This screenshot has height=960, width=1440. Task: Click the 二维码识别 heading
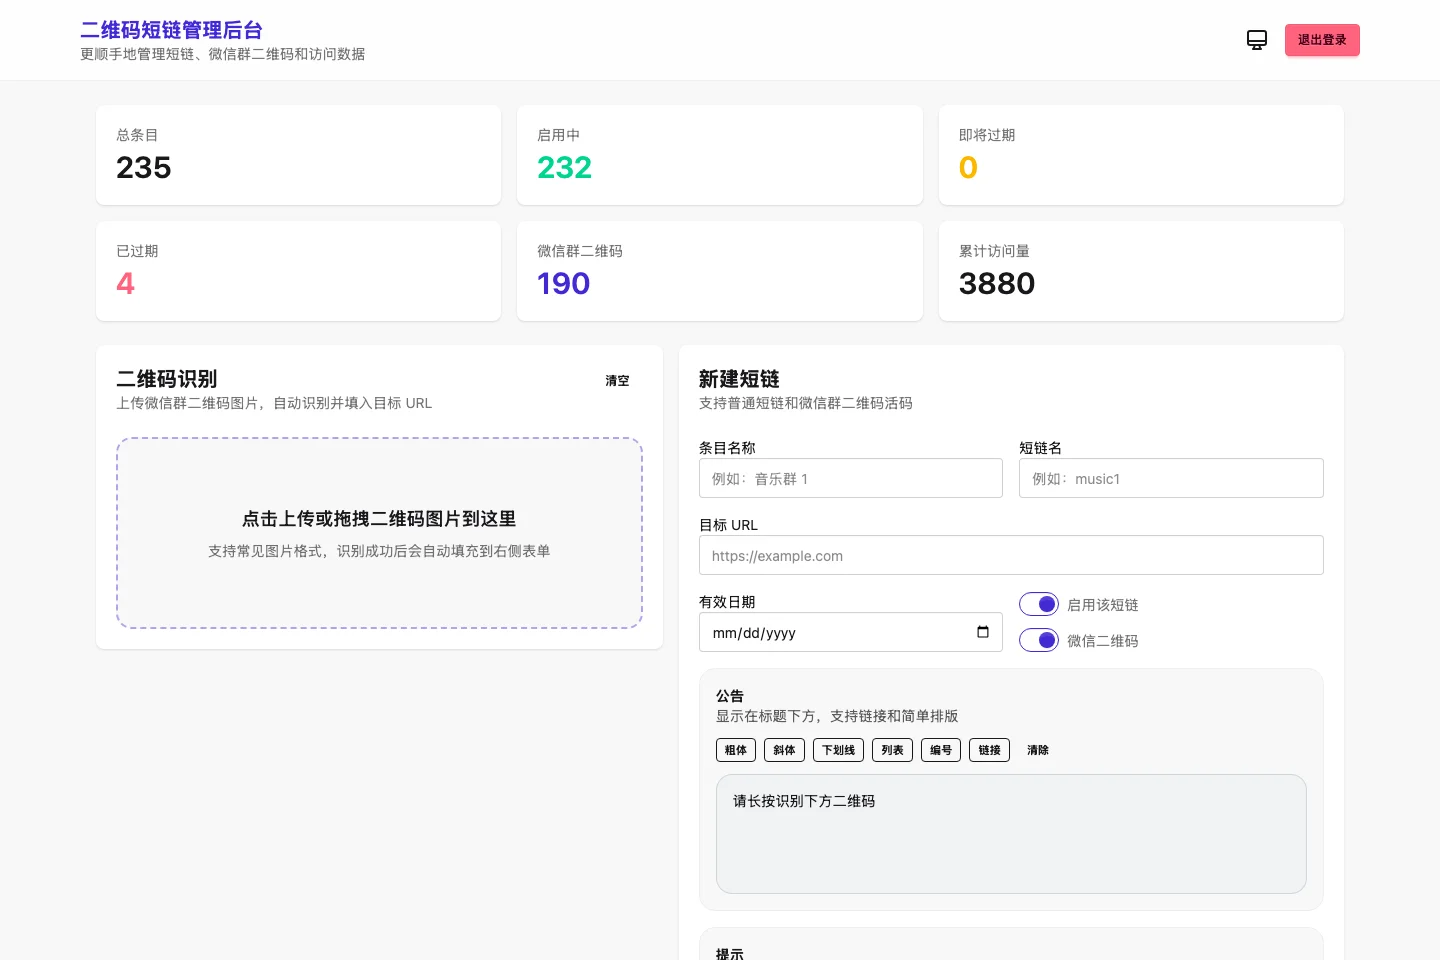click(x=167, y=379)
